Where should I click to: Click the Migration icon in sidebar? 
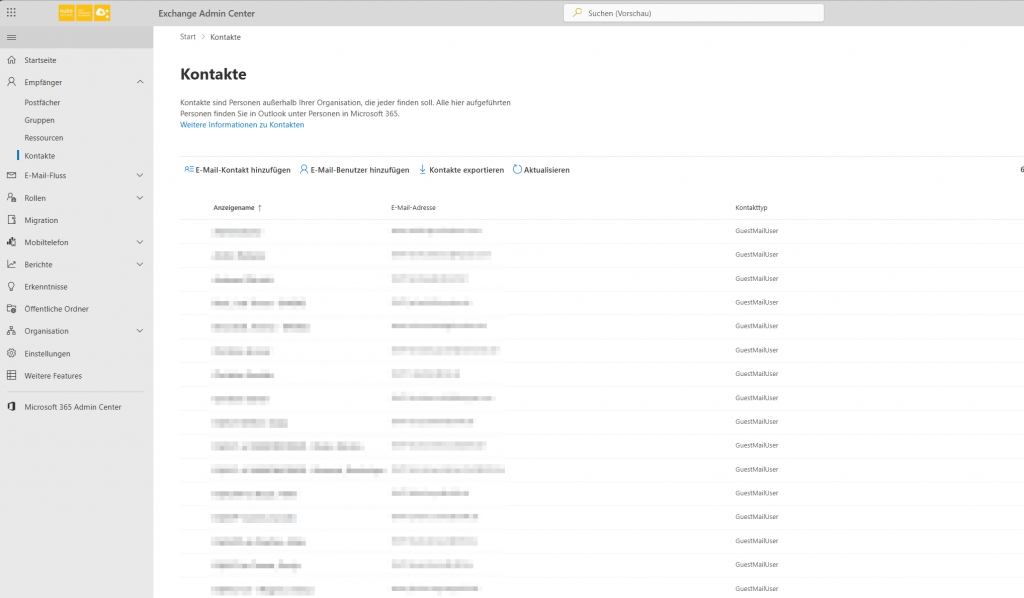point(11,220)
